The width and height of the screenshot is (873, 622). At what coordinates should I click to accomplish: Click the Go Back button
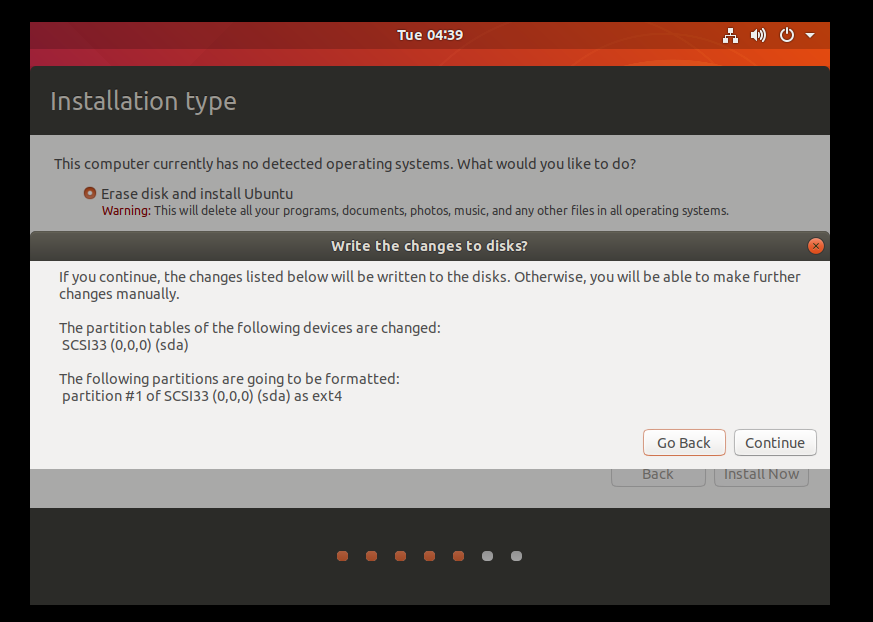click(x=684, y=443)
